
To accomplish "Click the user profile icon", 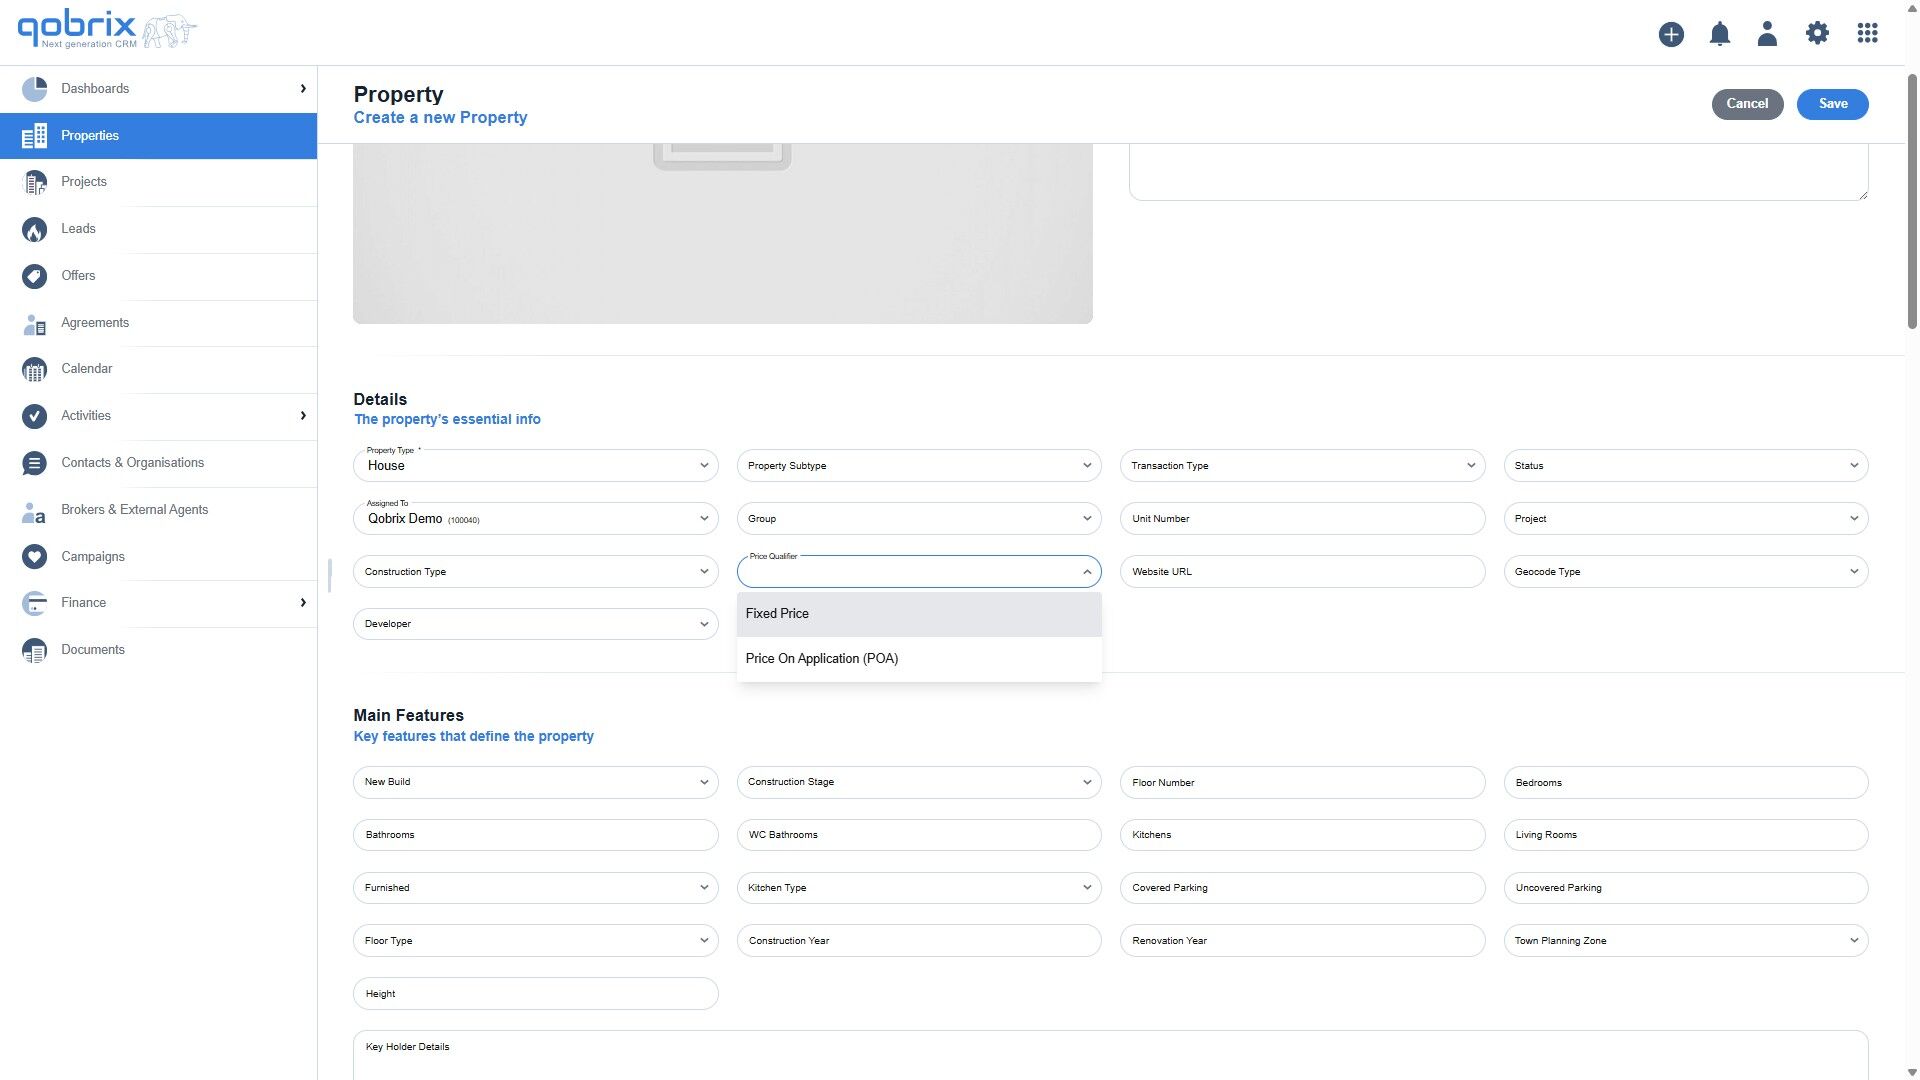I will 1767,33.
